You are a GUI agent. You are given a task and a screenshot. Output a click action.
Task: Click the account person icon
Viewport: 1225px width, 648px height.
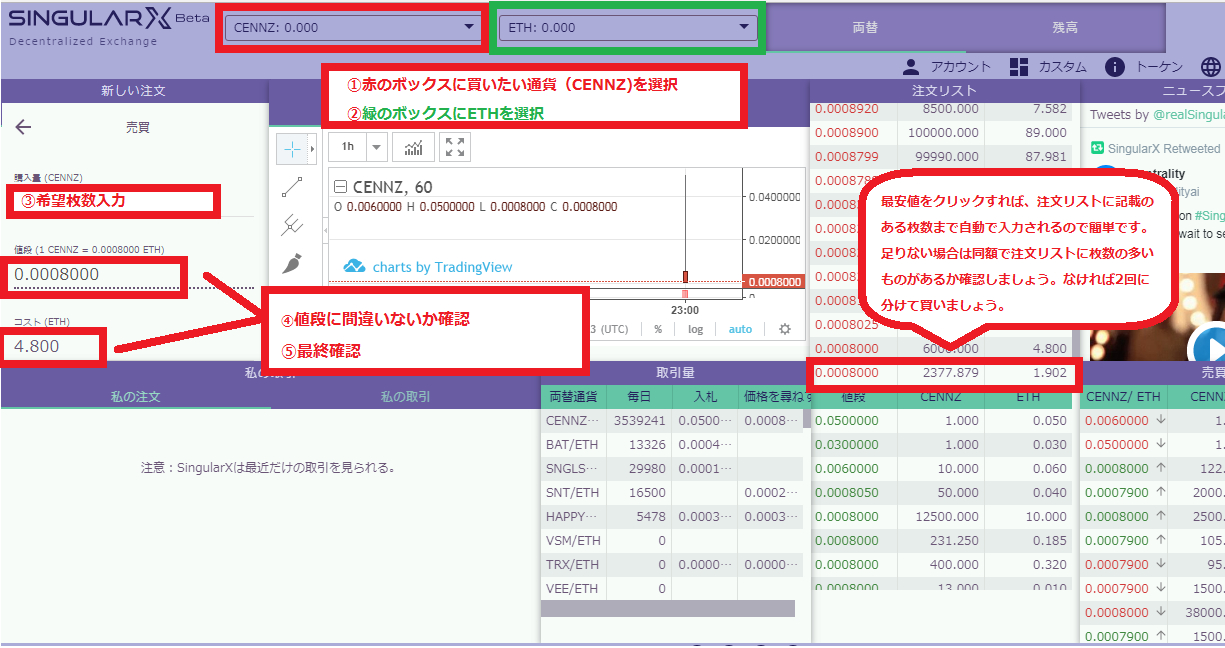click(x=910, y=67)
